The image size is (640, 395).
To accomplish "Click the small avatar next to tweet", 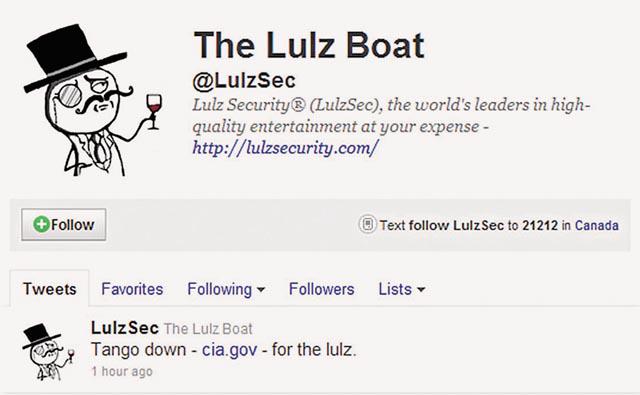I will 48,352.
